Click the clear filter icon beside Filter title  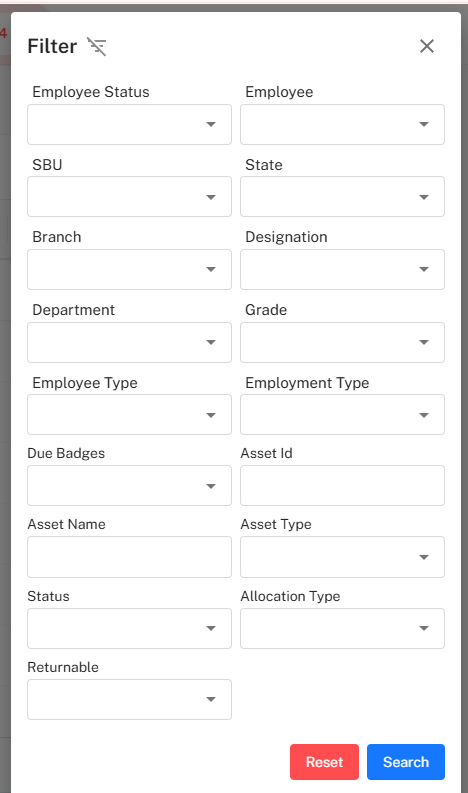tap(97, 47)
